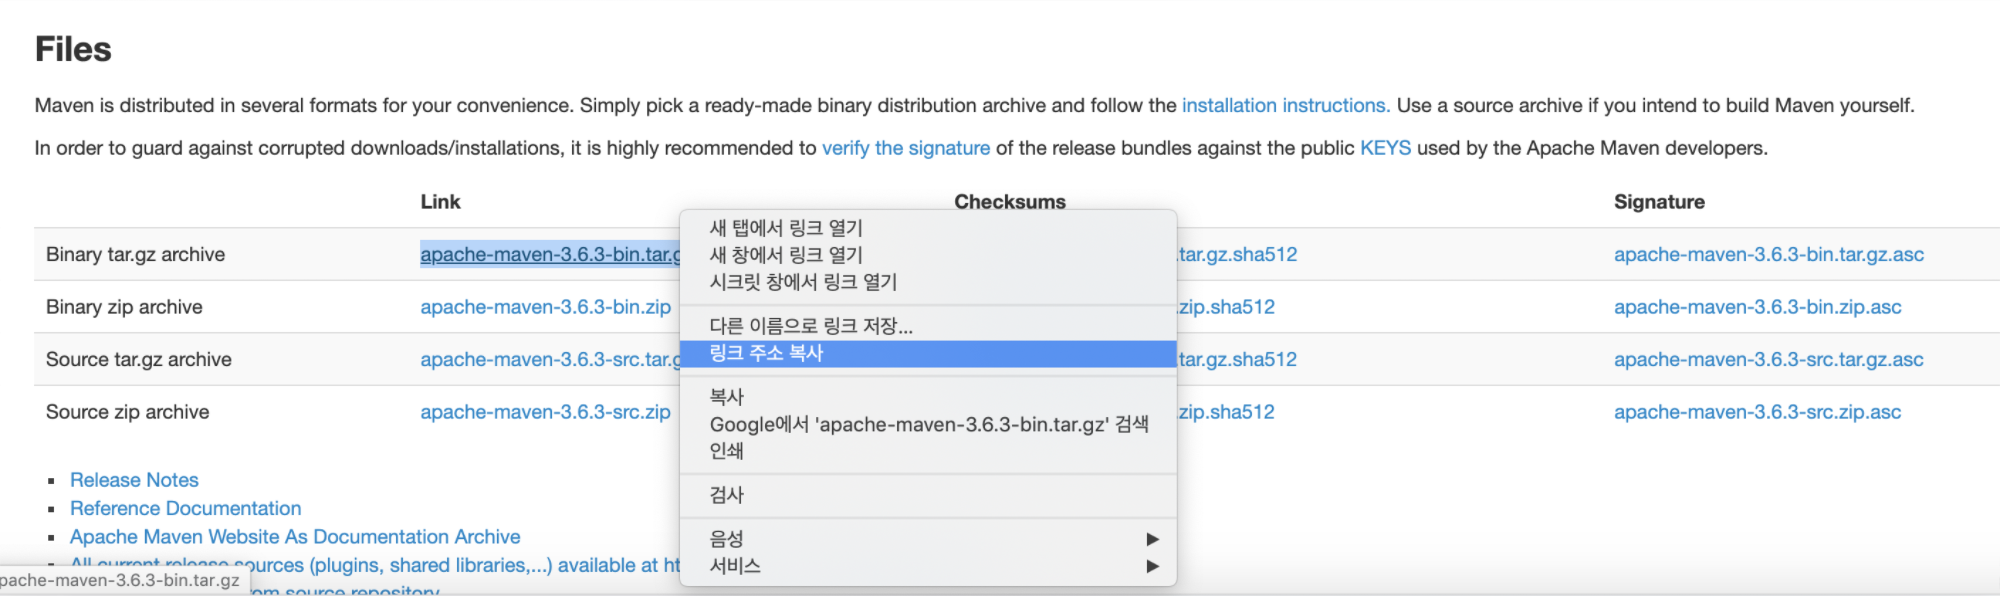Image resolution: width=2000 pixels, height=596 pixels.
Task: Expand '음성' submenu arrow
Action: (1152, 539)
